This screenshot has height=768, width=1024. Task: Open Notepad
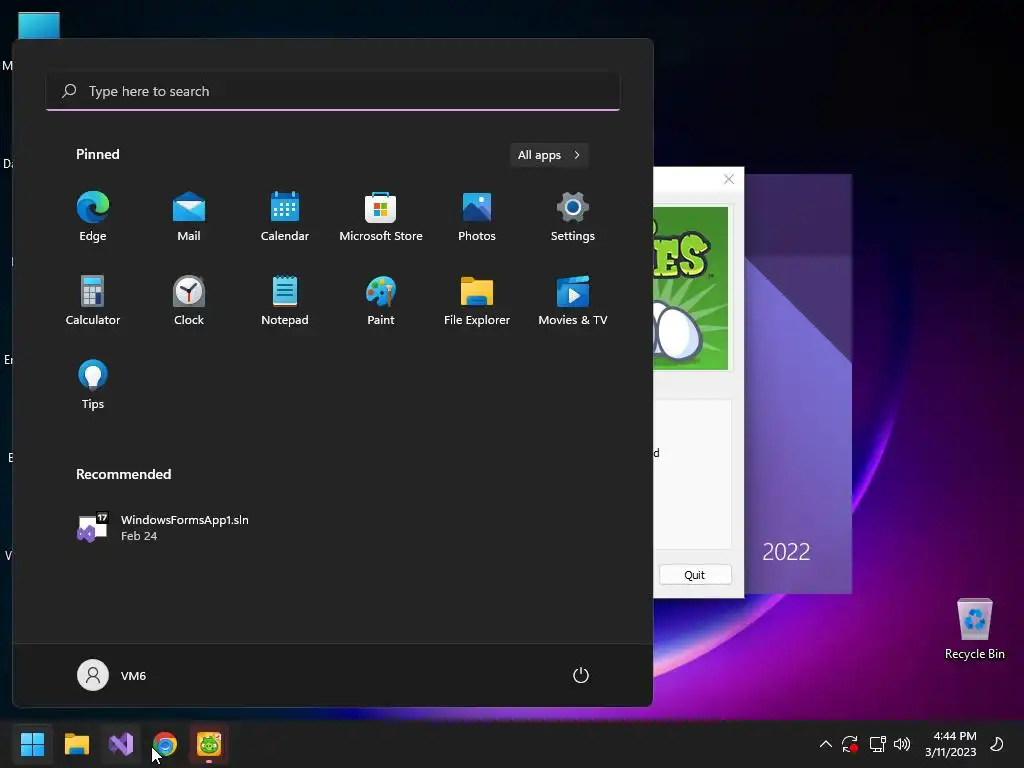point(285,300)
